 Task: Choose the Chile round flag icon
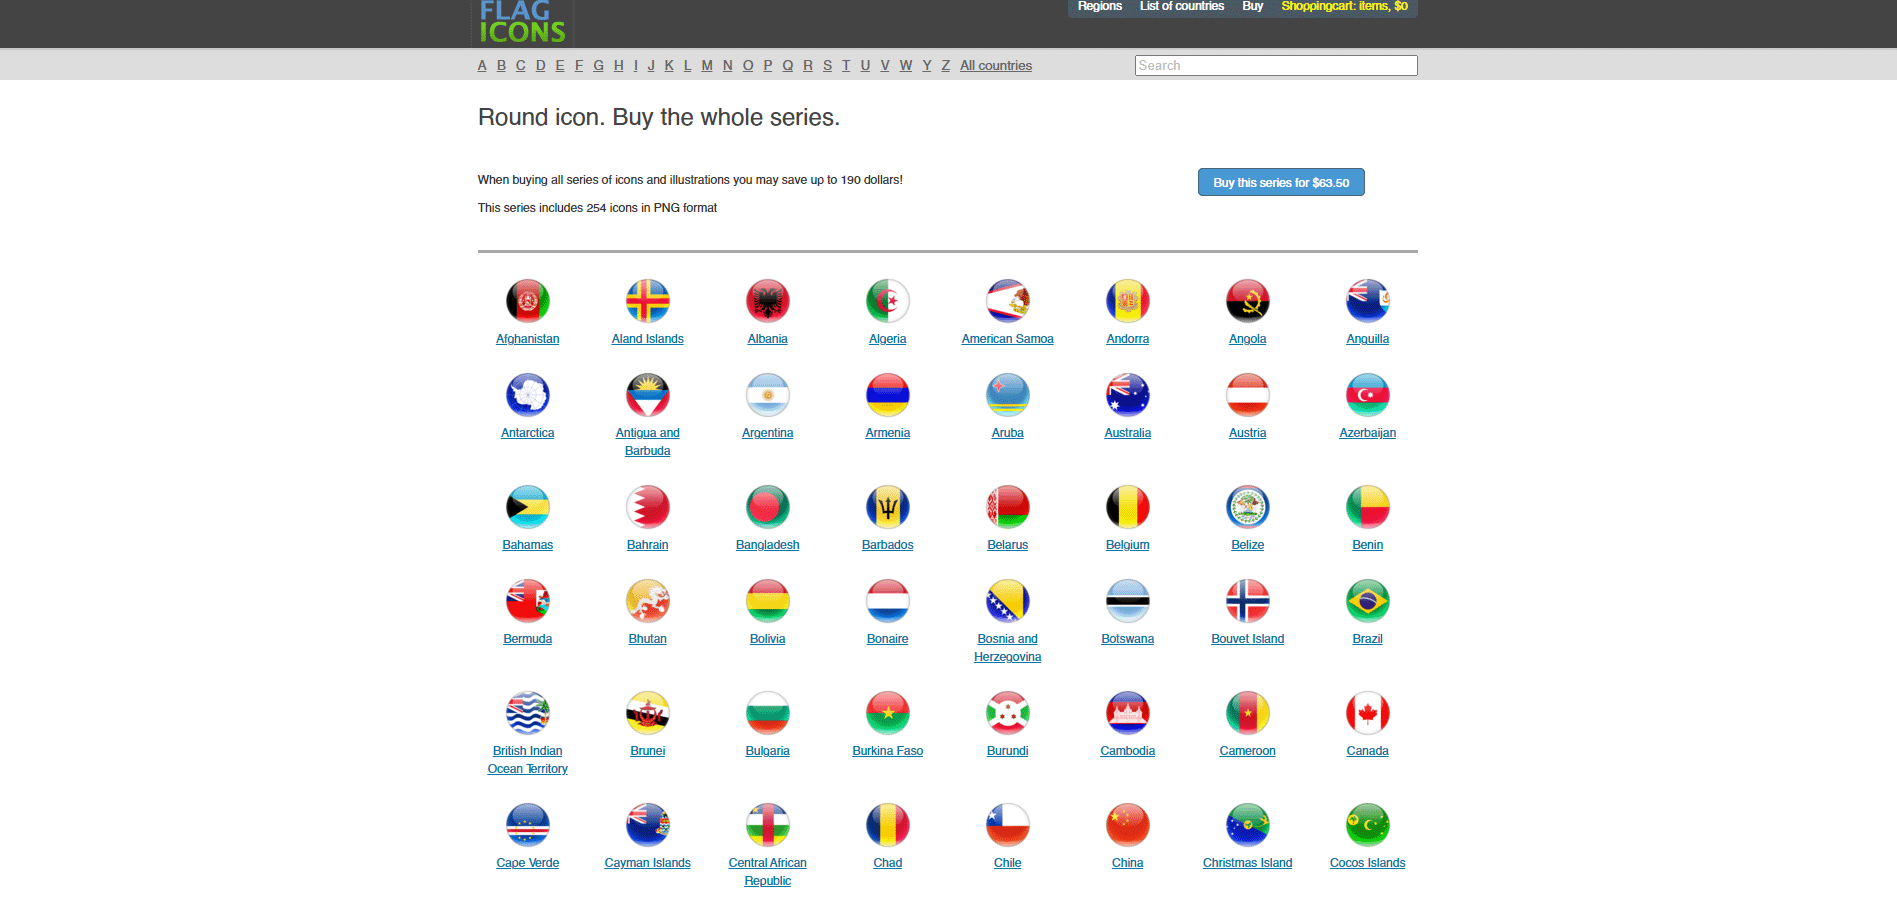(x=1008, y=825)
